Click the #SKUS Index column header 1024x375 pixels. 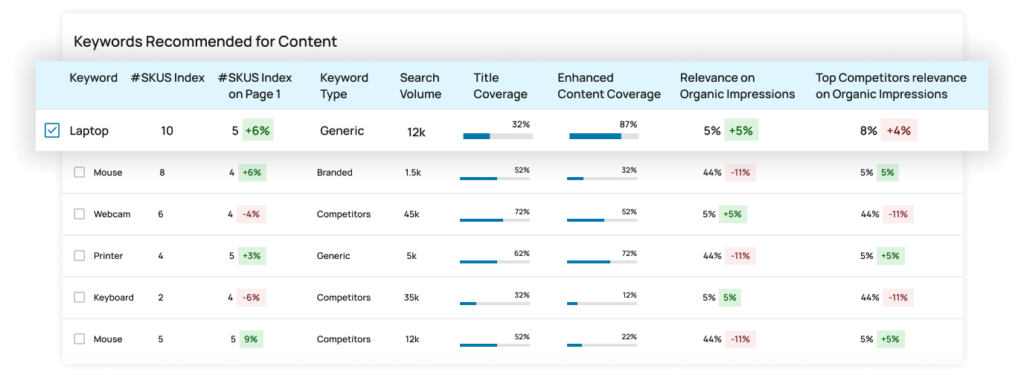pyautogui.click(x=167, y=78)
